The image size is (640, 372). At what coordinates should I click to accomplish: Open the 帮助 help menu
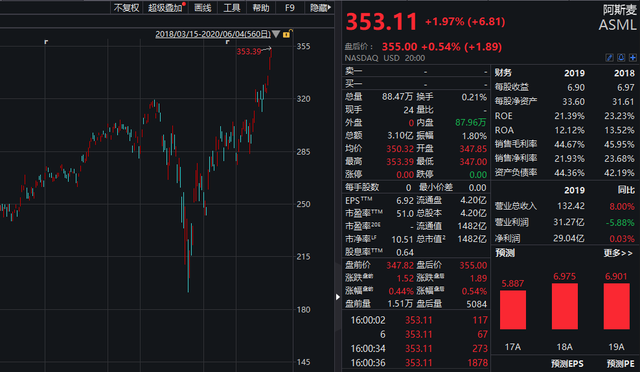pyautogui.click(x=261, y=8)
